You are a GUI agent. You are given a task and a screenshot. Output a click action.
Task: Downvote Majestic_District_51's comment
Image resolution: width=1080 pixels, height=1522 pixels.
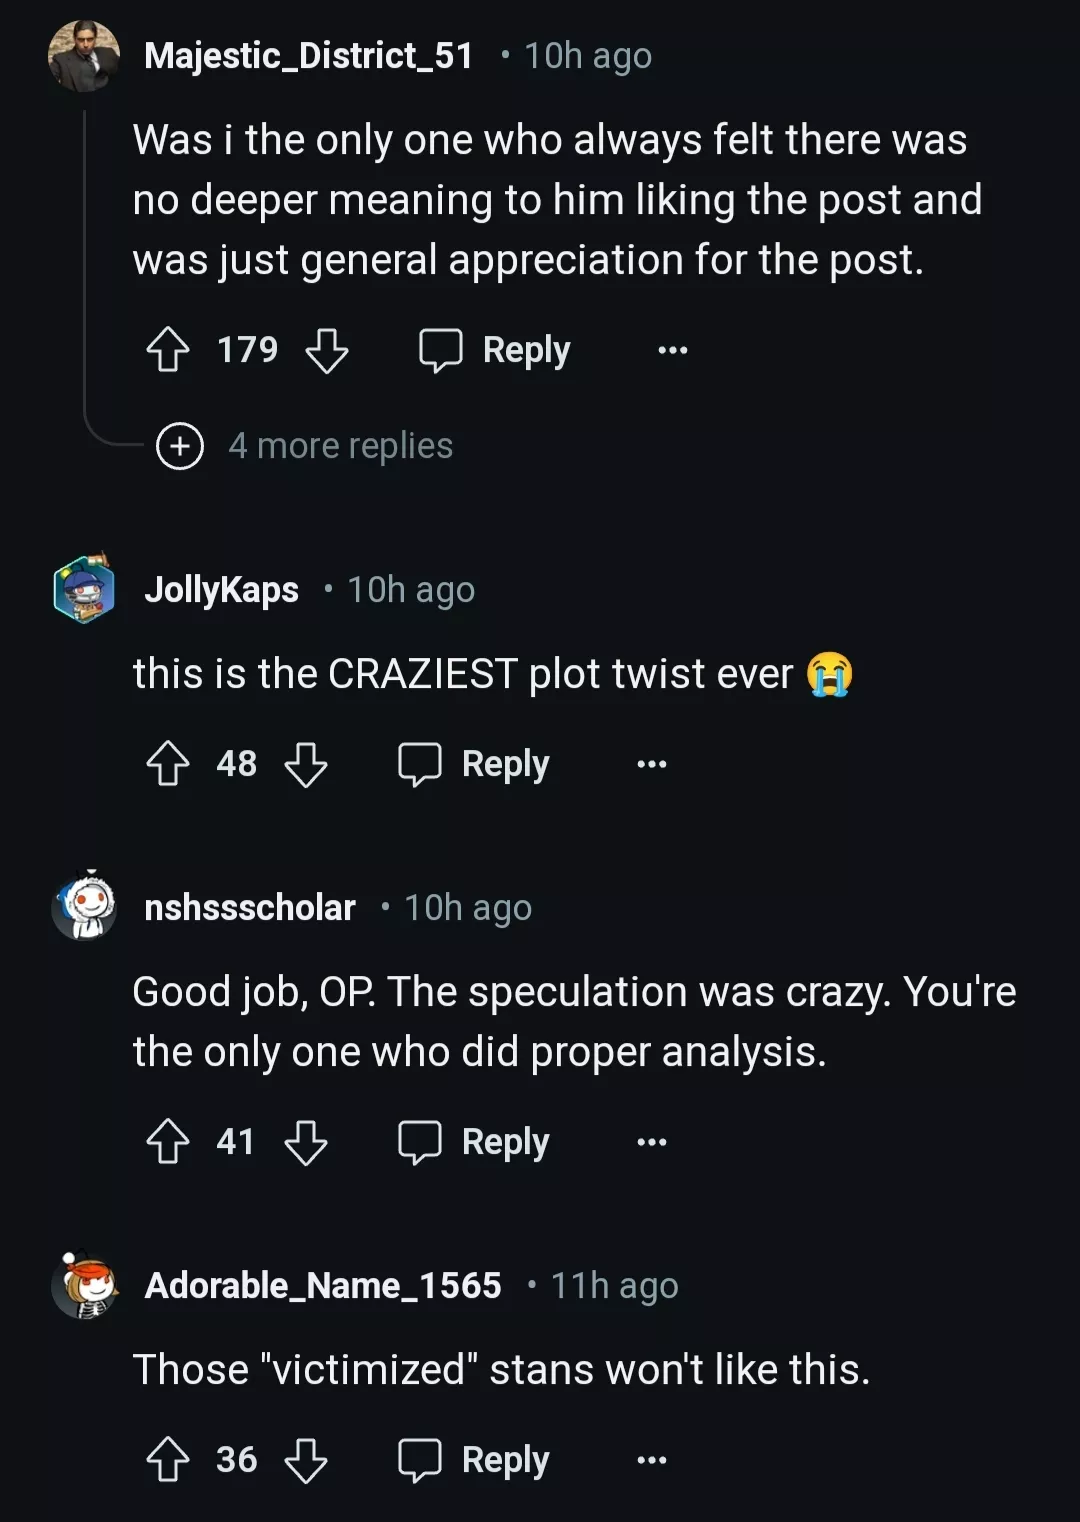327,350
